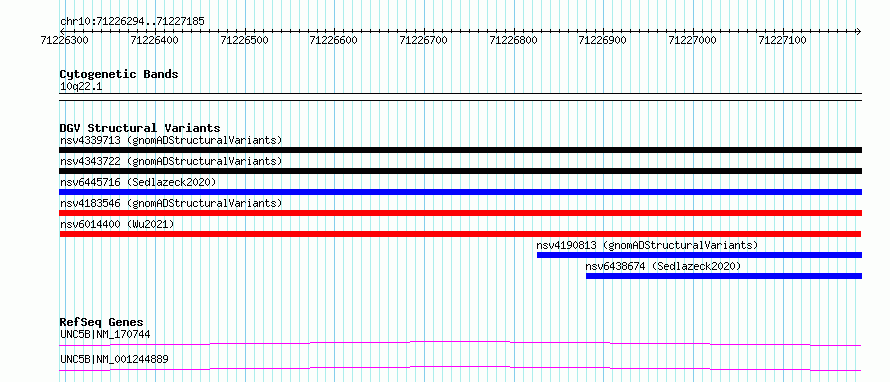Click the black bar of nsv4339713
This screenshot has width=890, height=382.
click(460, 150)
